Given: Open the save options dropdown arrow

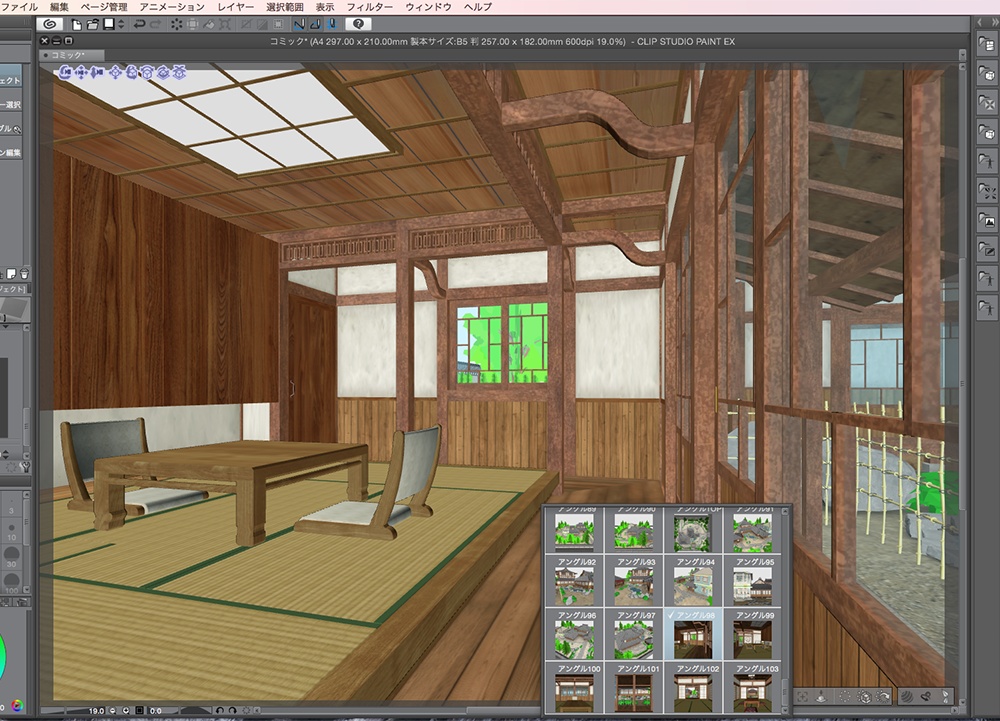Looking at the screenshot, I should (121, 28).
